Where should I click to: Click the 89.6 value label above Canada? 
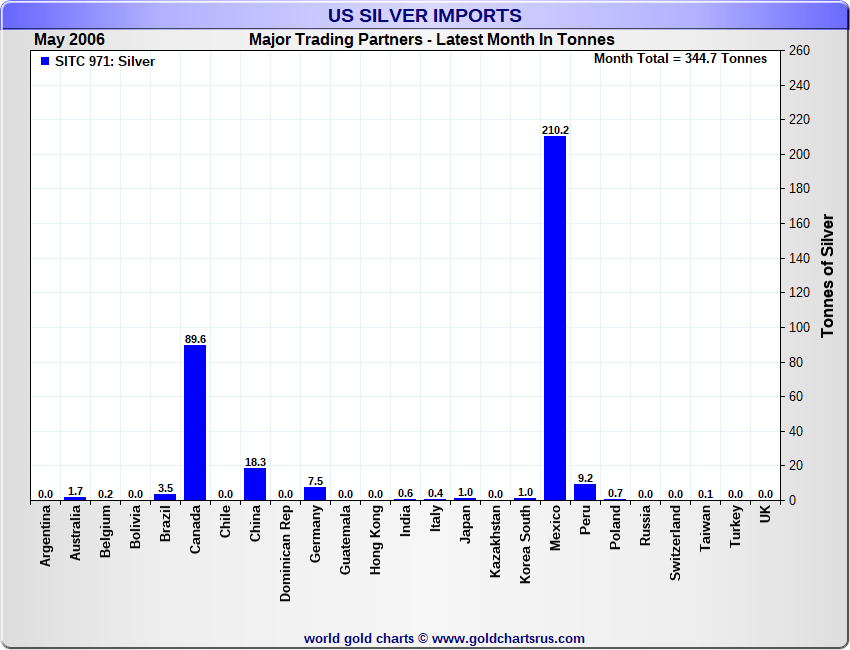click(195, 339)
